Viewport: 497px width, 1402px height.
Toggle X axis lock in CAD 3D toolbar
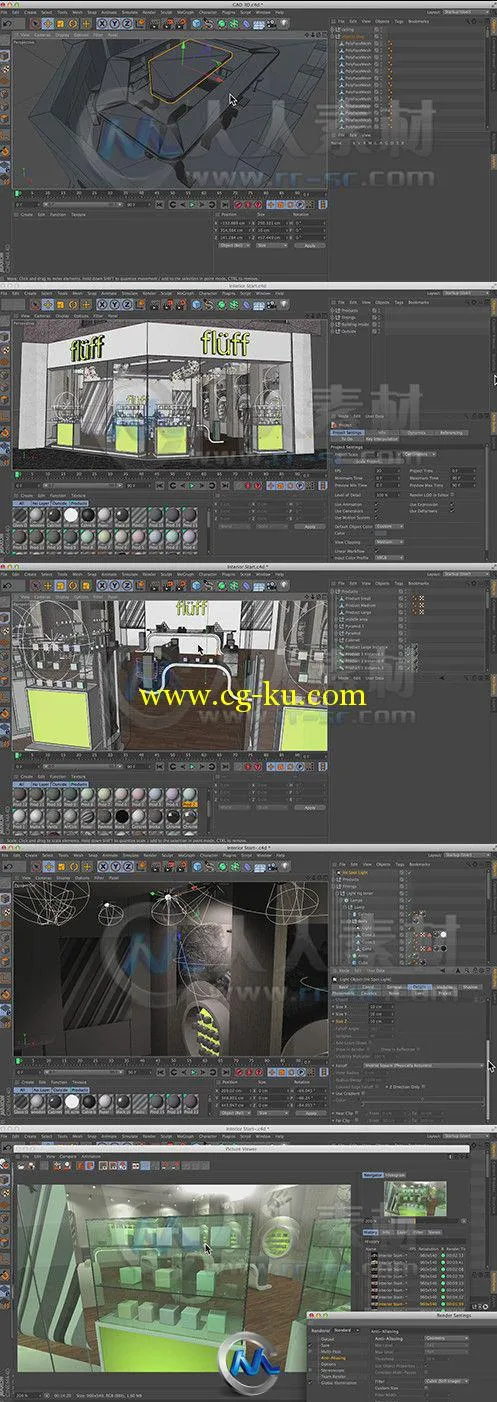(103, 23)
